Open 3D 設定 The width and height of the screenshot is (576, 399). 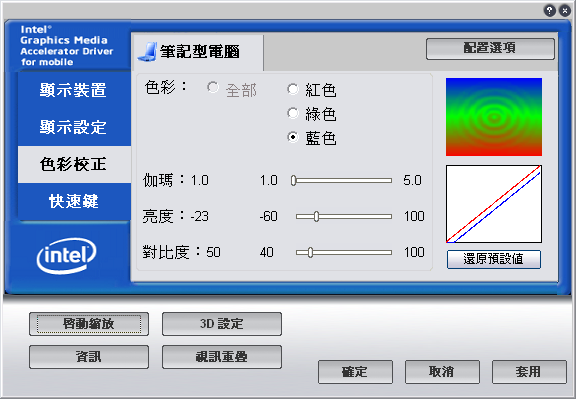pyautogui.click(x=222, y=324)
